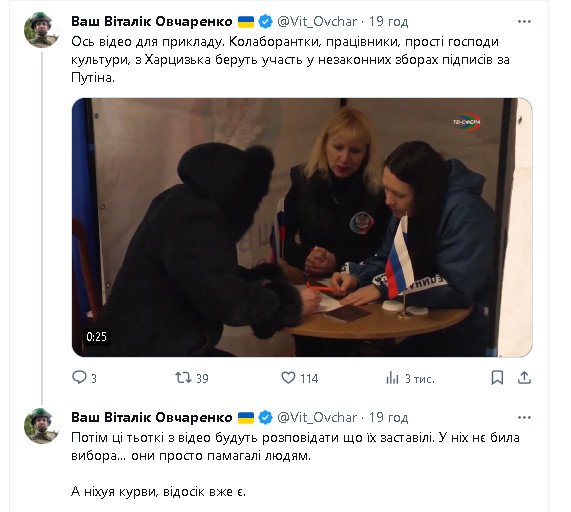
Task: Open the second tweet's author avatar
Action: (41, 426)
